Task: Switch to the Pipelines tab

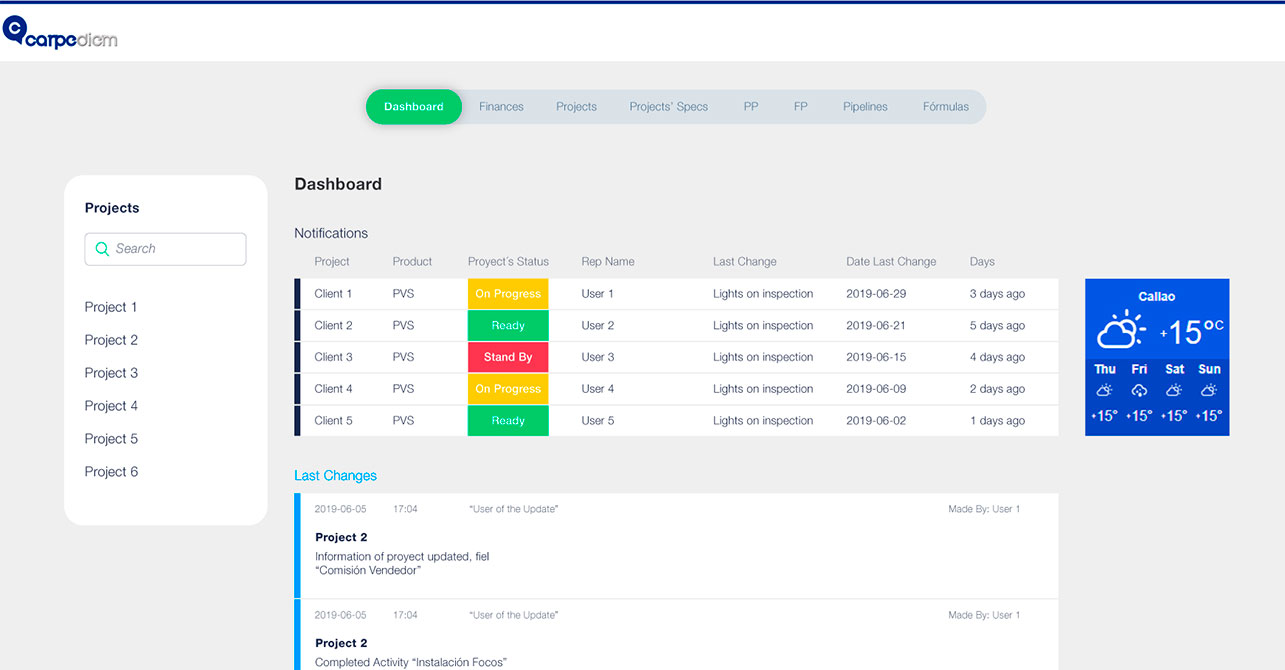Action: 865,107
